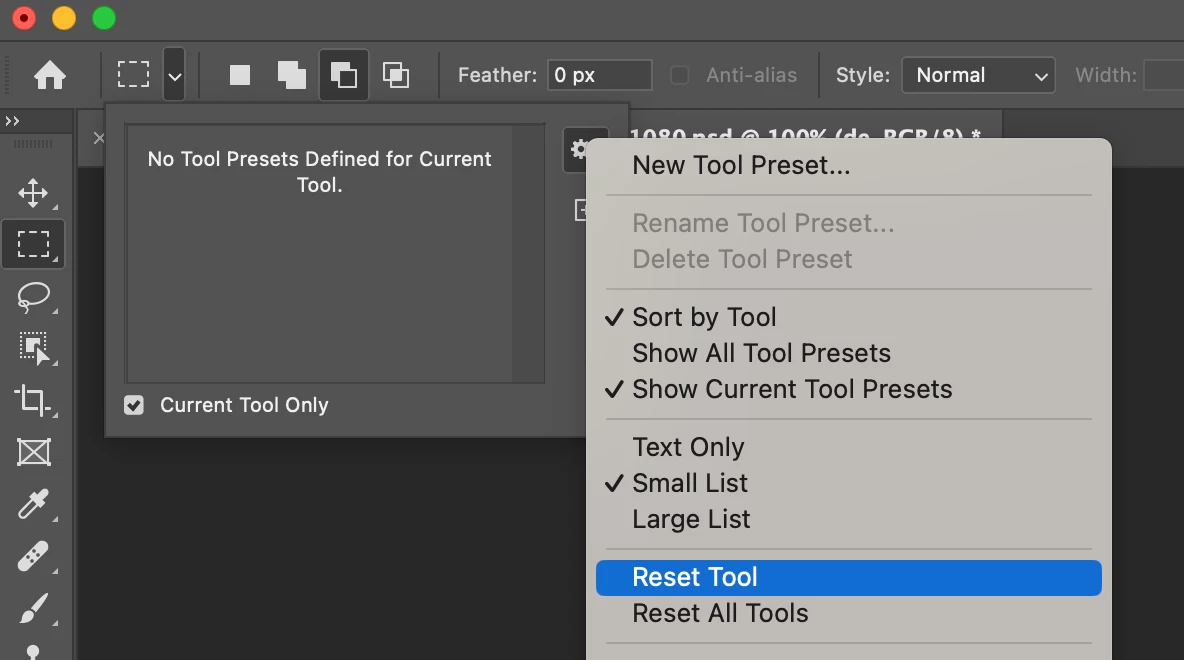Click the Feather input field
Screen dimensions: 1184x660
tap(599, 75)
